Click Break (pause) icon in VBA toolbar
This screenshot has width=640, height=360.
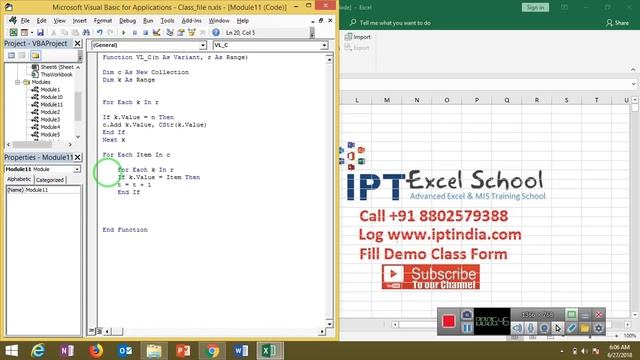[134, 32]
